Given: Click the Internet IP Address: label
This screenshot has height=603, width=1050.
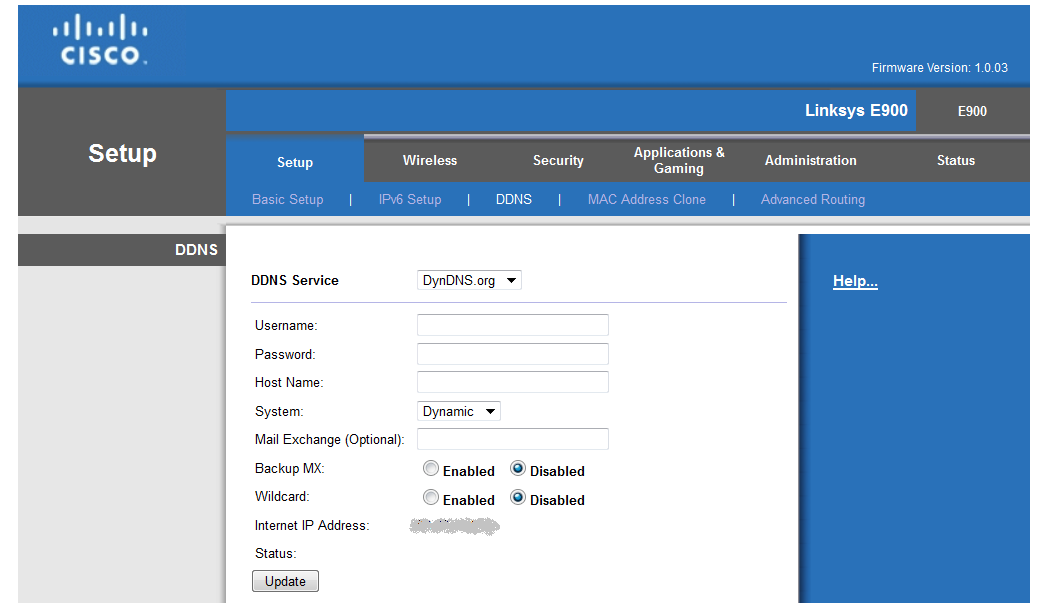Looking at the screenshot, I should pyautogui.click(x=312, y=525).
